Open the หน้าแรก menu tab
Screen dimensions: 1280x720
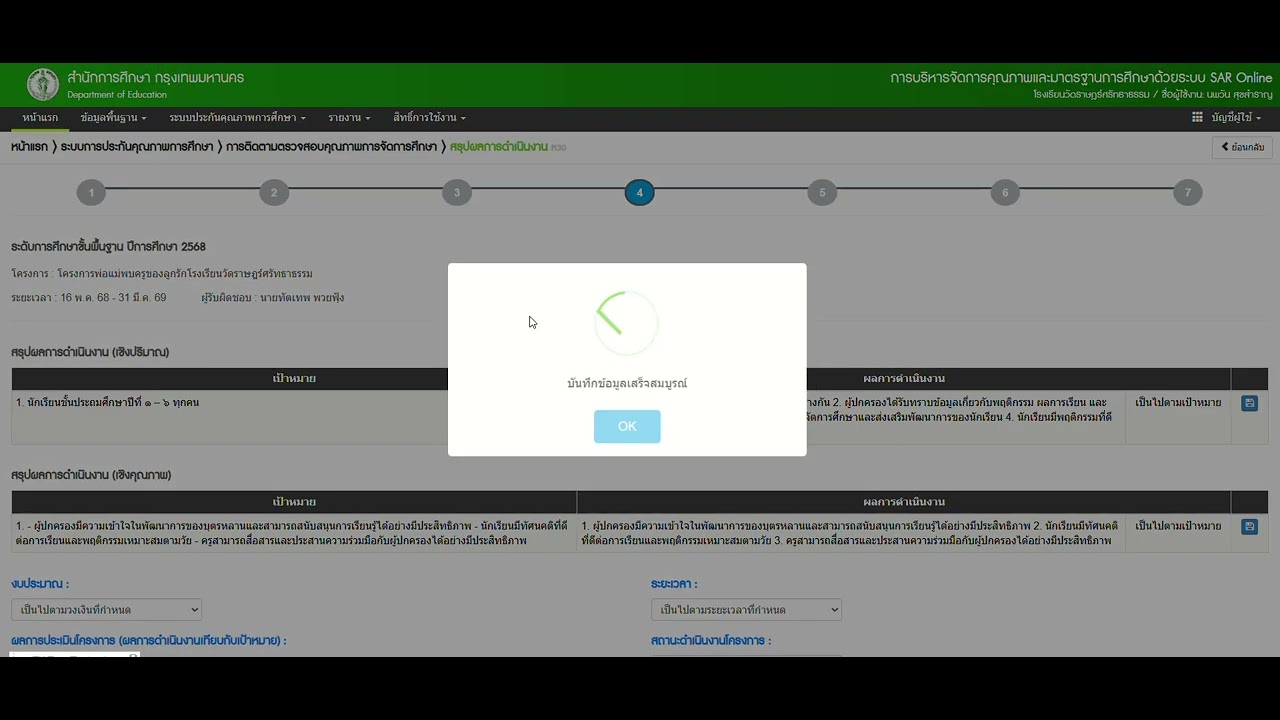point(40,118)
